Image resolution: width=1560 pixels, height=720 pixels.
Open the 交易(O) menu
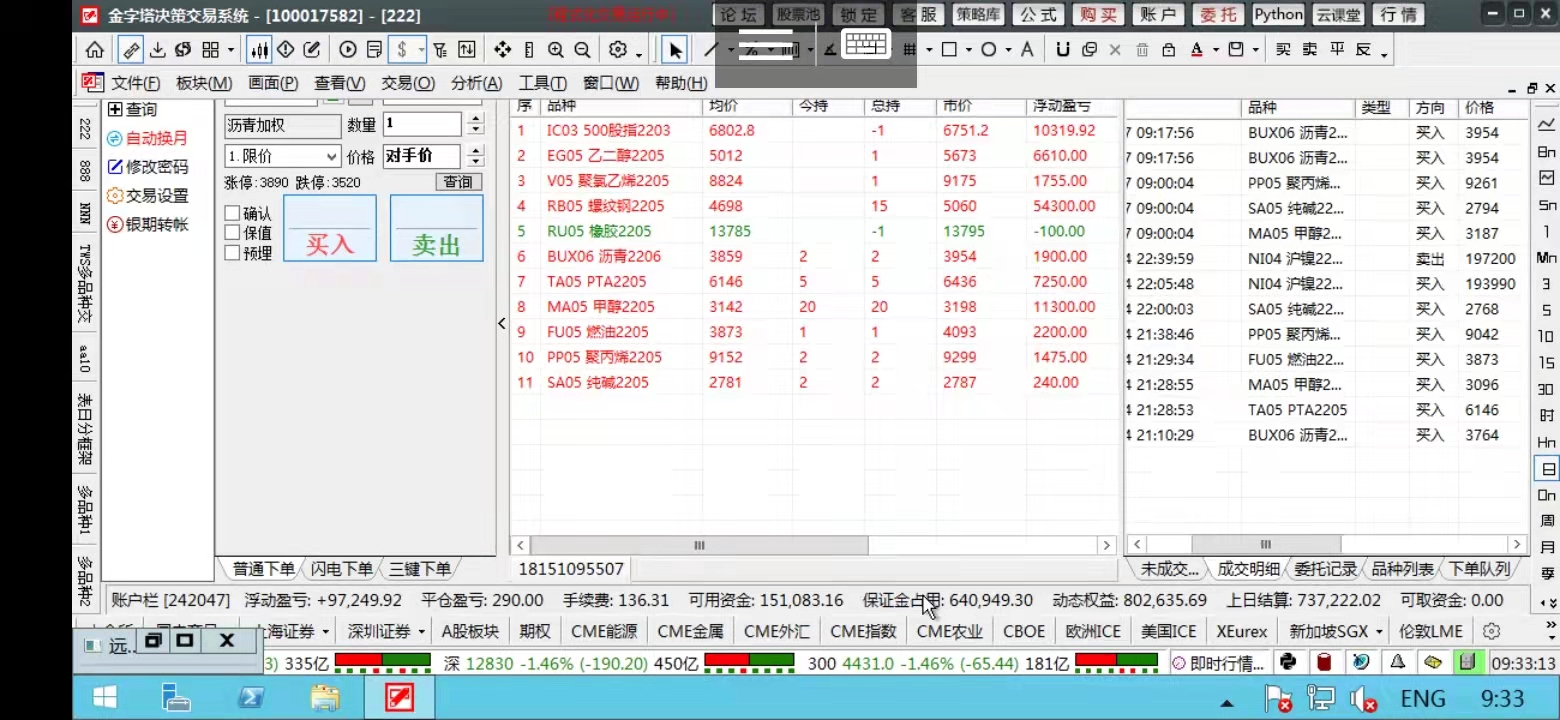coord(408,83)
